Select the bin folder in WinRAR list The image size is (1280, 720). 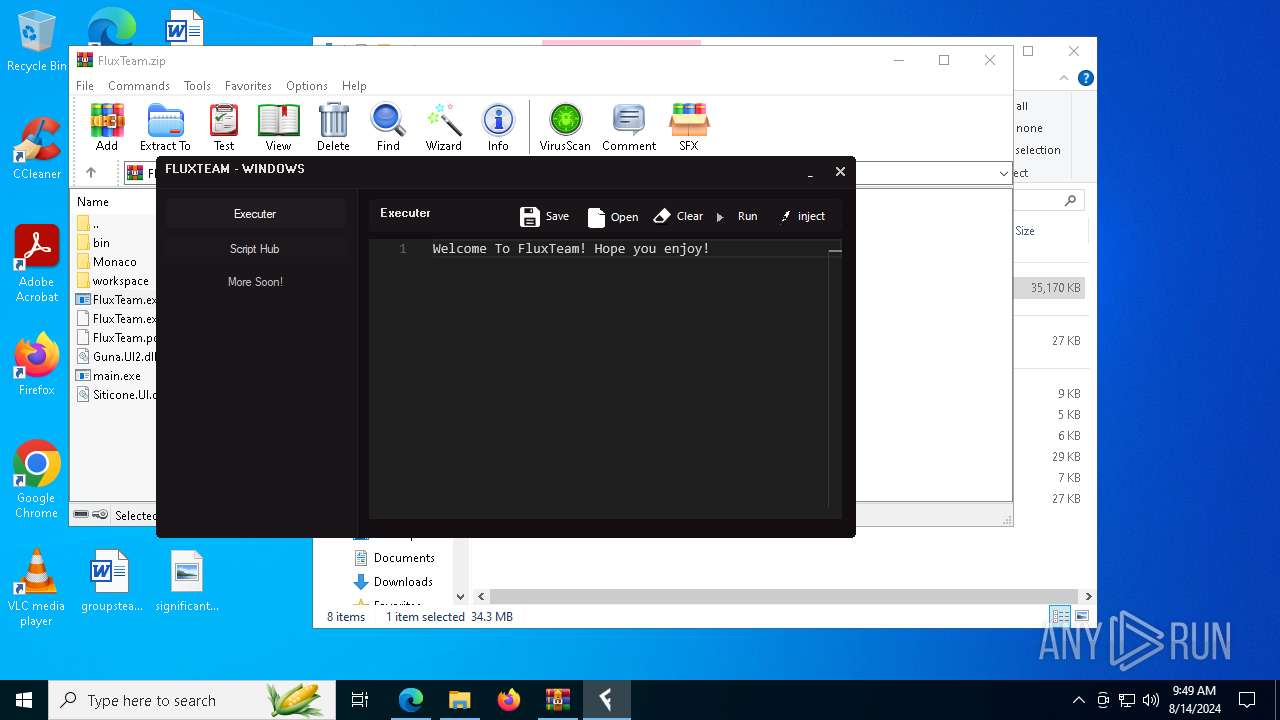[93, 243]
